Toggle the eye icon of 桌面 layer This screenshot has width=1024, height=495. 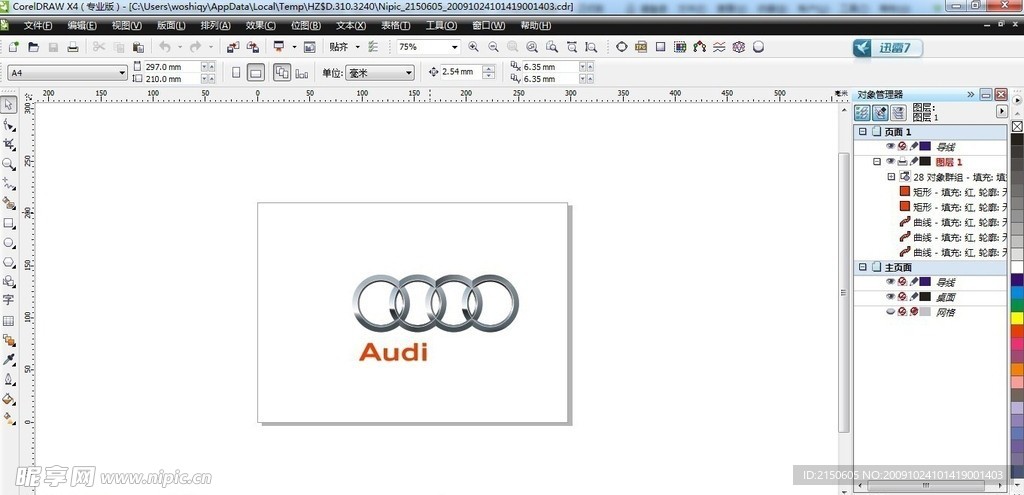click(x=890, y=297)
